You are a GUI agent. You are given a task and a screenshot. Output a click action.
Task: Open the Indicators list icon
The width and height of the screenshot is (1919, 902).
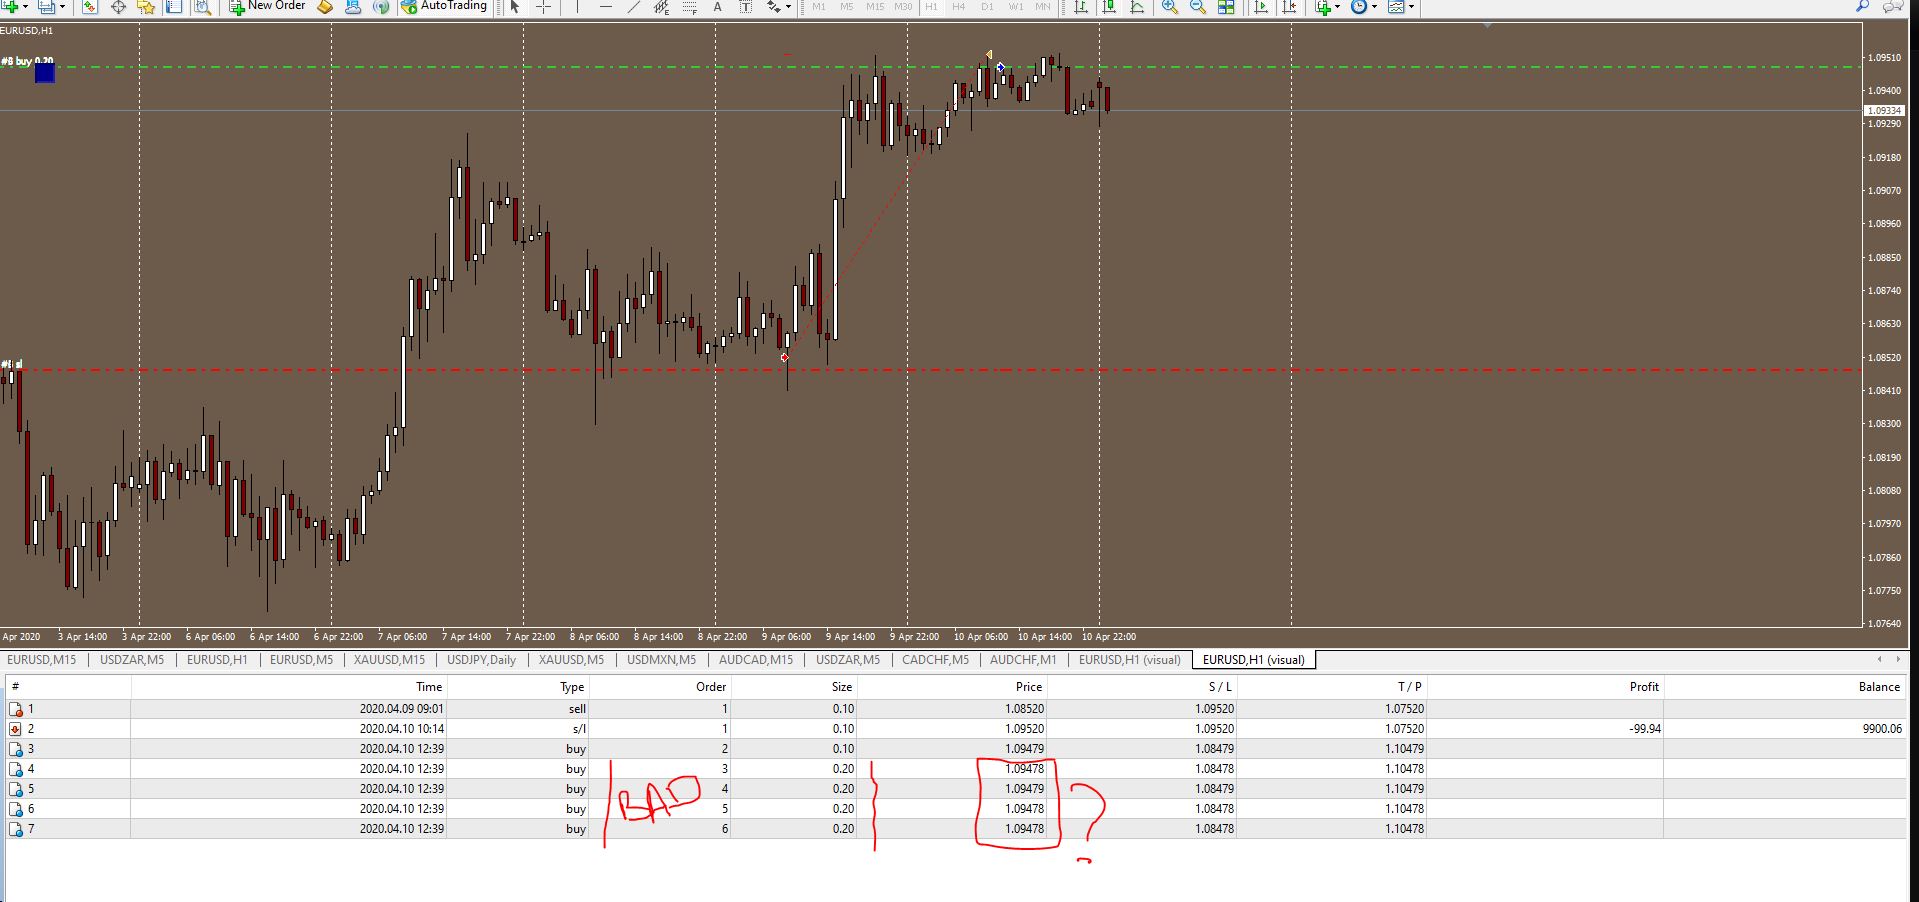click(x=1323, y=7)
